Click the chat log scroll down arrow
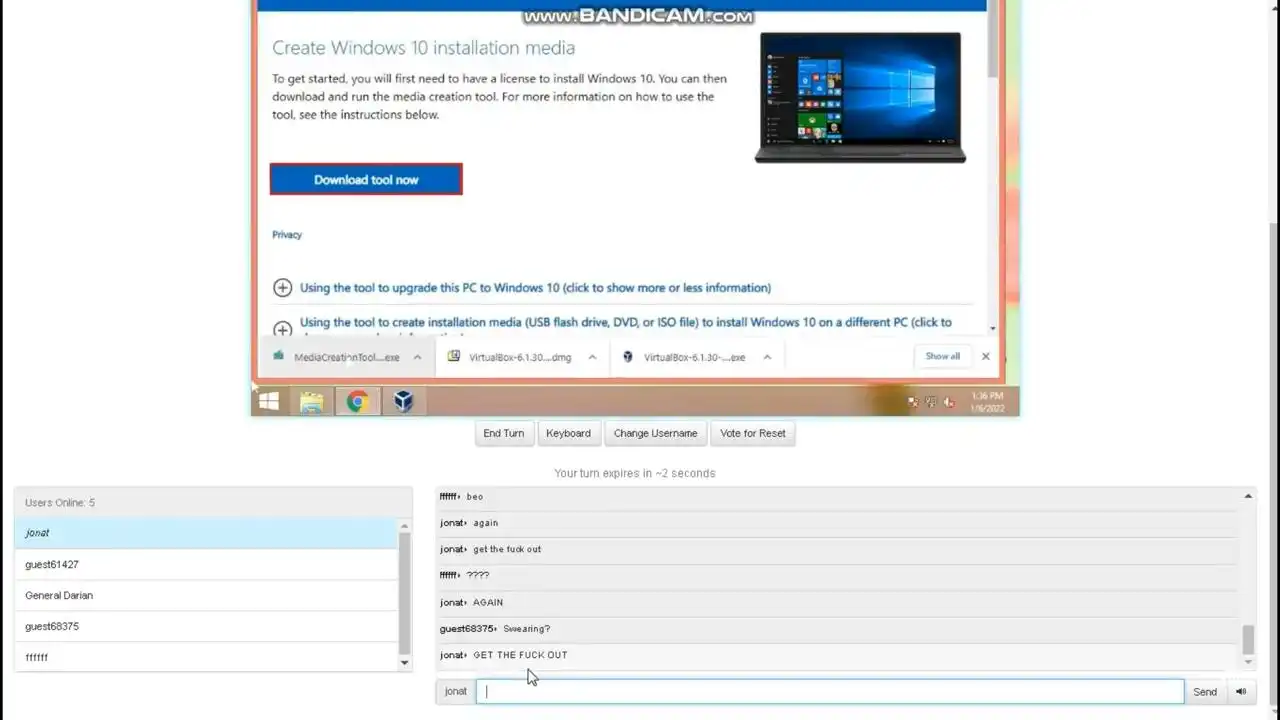The image size is (1280, 720). 1248,662
